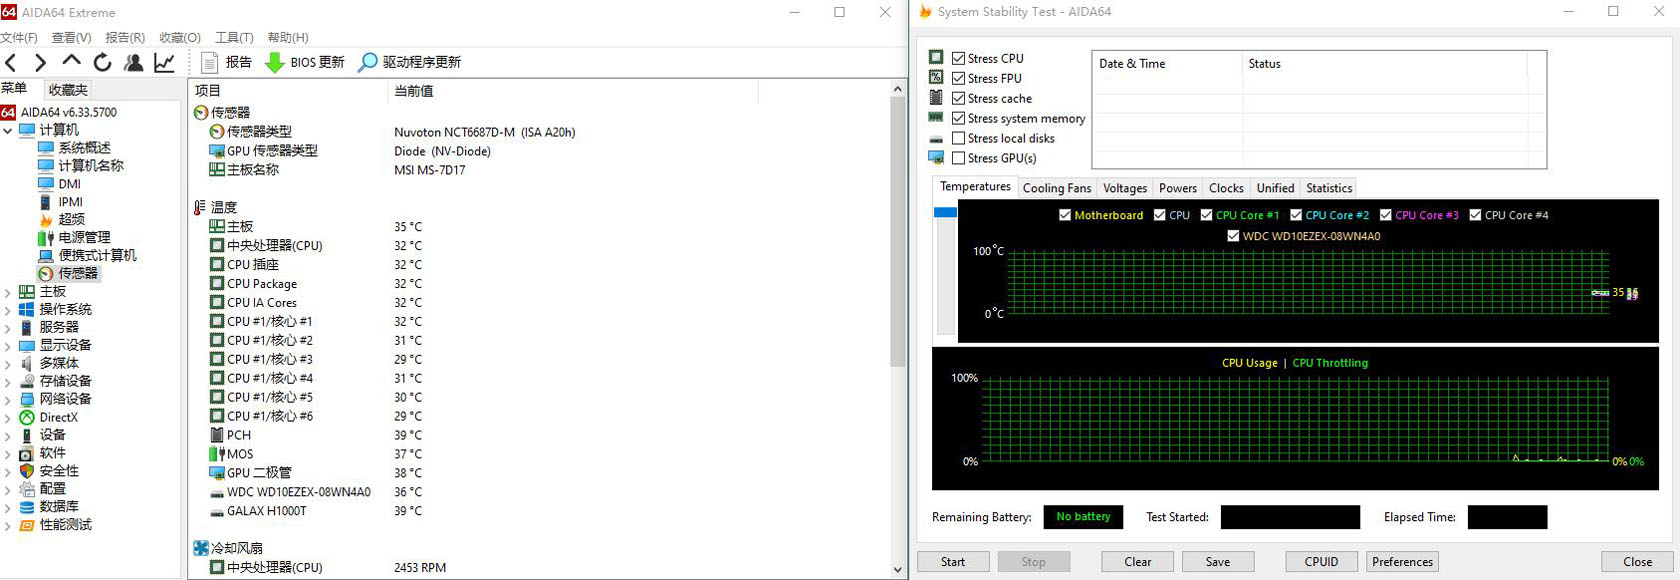Enable the Stress local disks checkbox
Screen dimensions: 1680x580
click(959, 138)
